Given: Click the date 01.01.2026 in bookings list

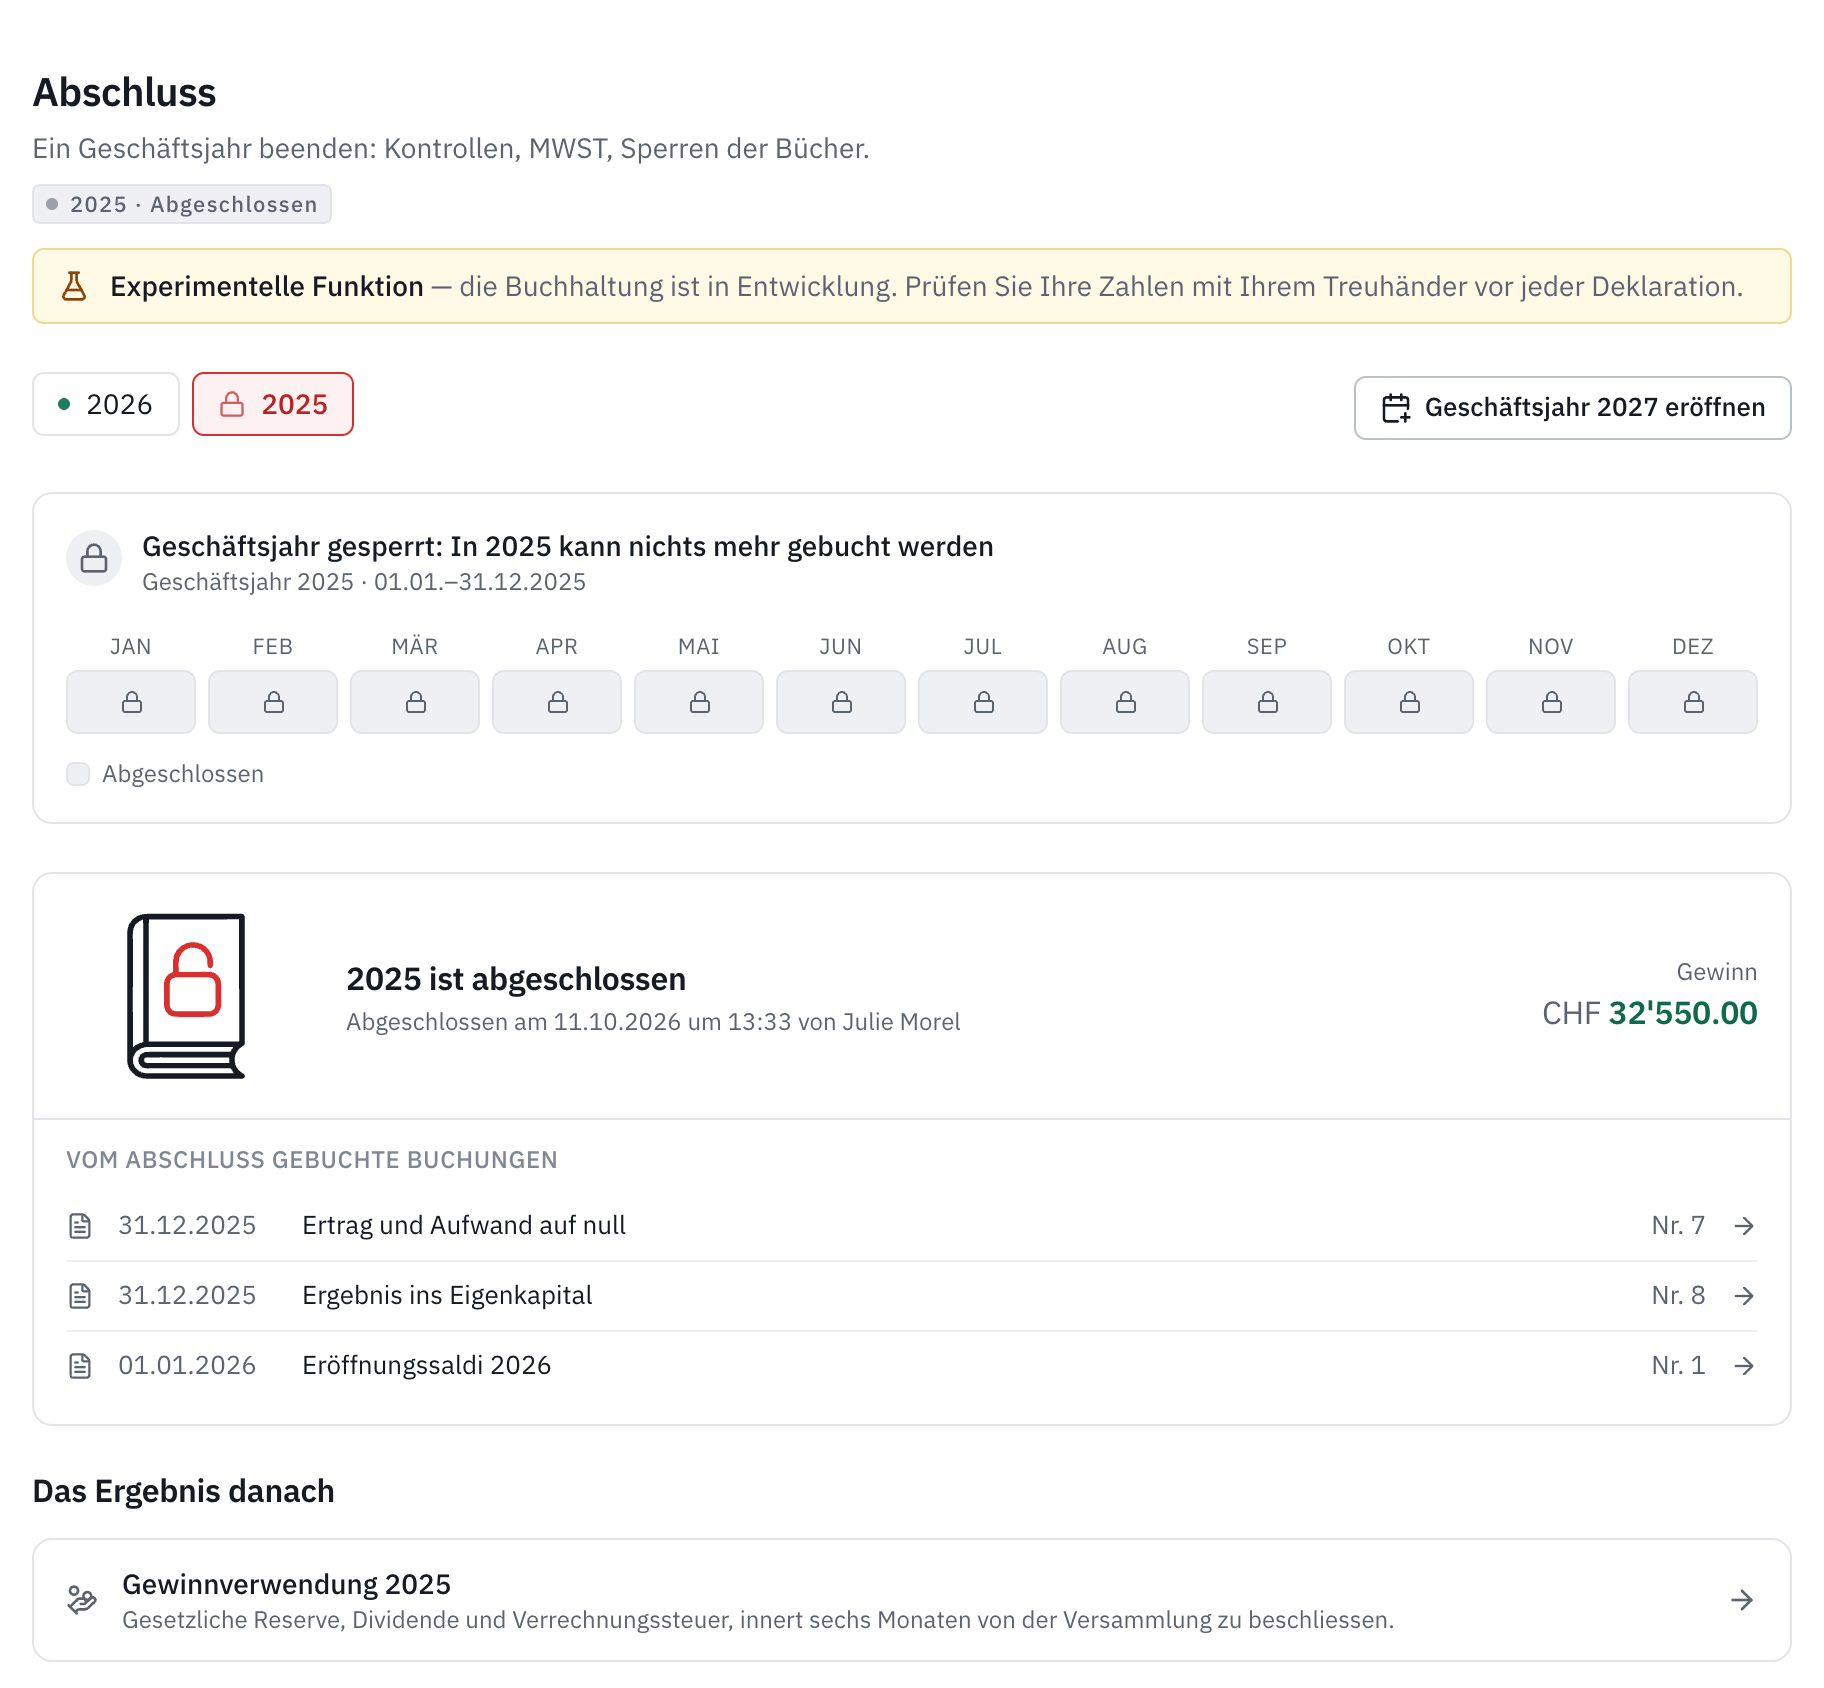Looking at the screenshot, I should click(x=187, y=1366).
